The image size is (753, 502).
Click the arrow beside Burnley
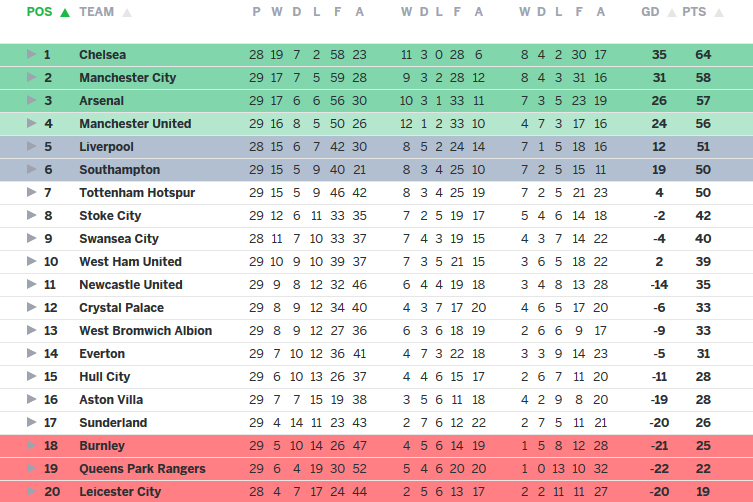(31, 445)
